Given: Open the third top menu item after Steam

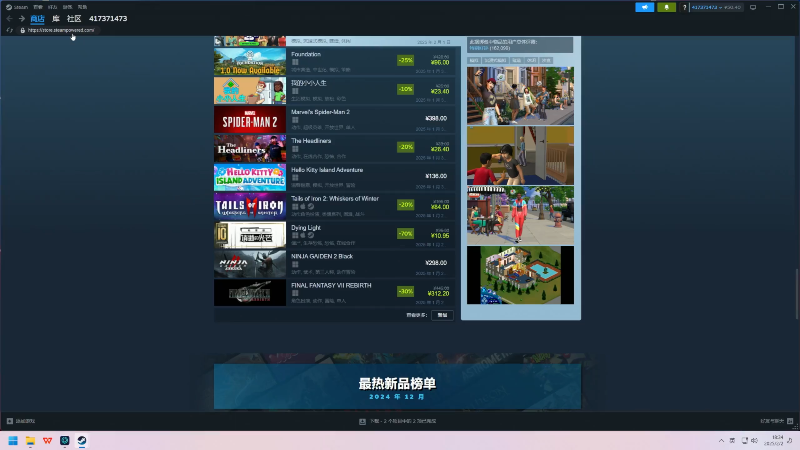Looking at the screenshot, I should pos(53,7).
